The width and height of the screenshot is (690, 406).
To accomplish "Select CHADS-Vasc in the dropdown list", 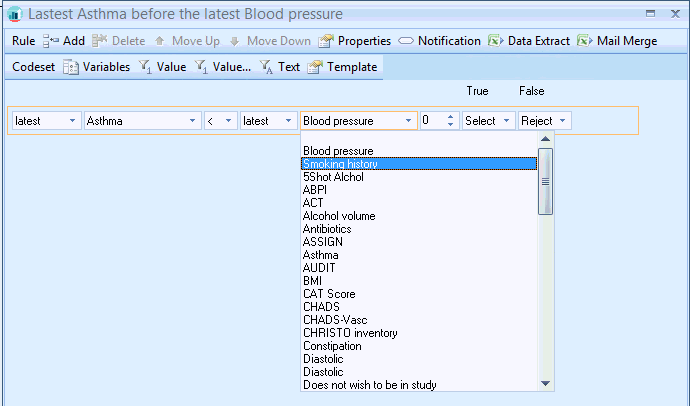I will point(334,320).
